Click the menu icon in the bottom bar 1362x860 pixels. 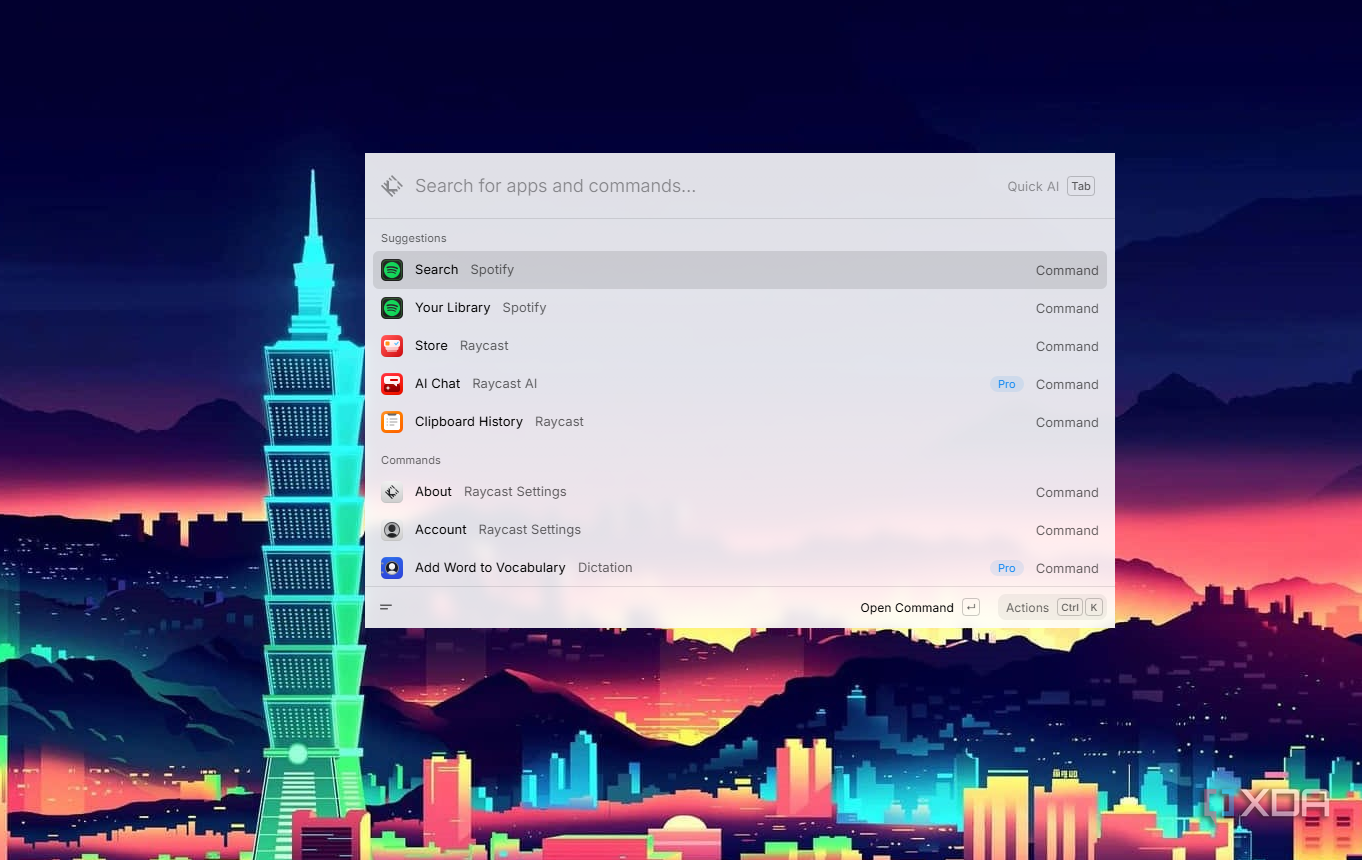[x=386, y=607]
